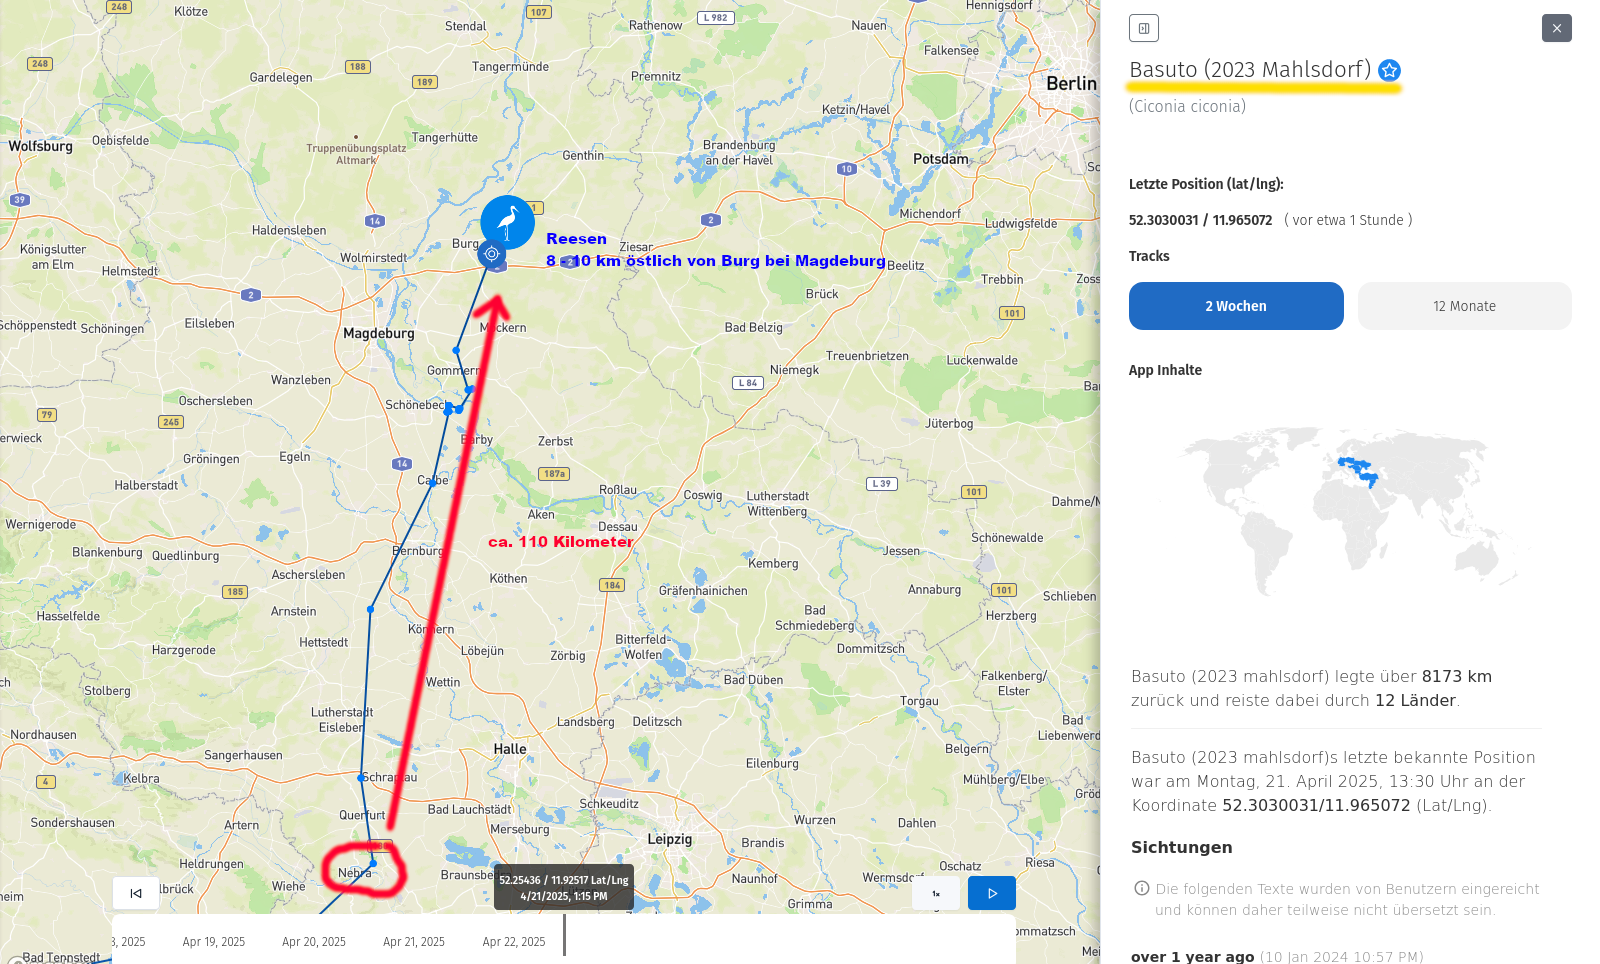Switch to the 12 Monate track range
This screenshot has height=964, width=1600.
(1464, 306)
